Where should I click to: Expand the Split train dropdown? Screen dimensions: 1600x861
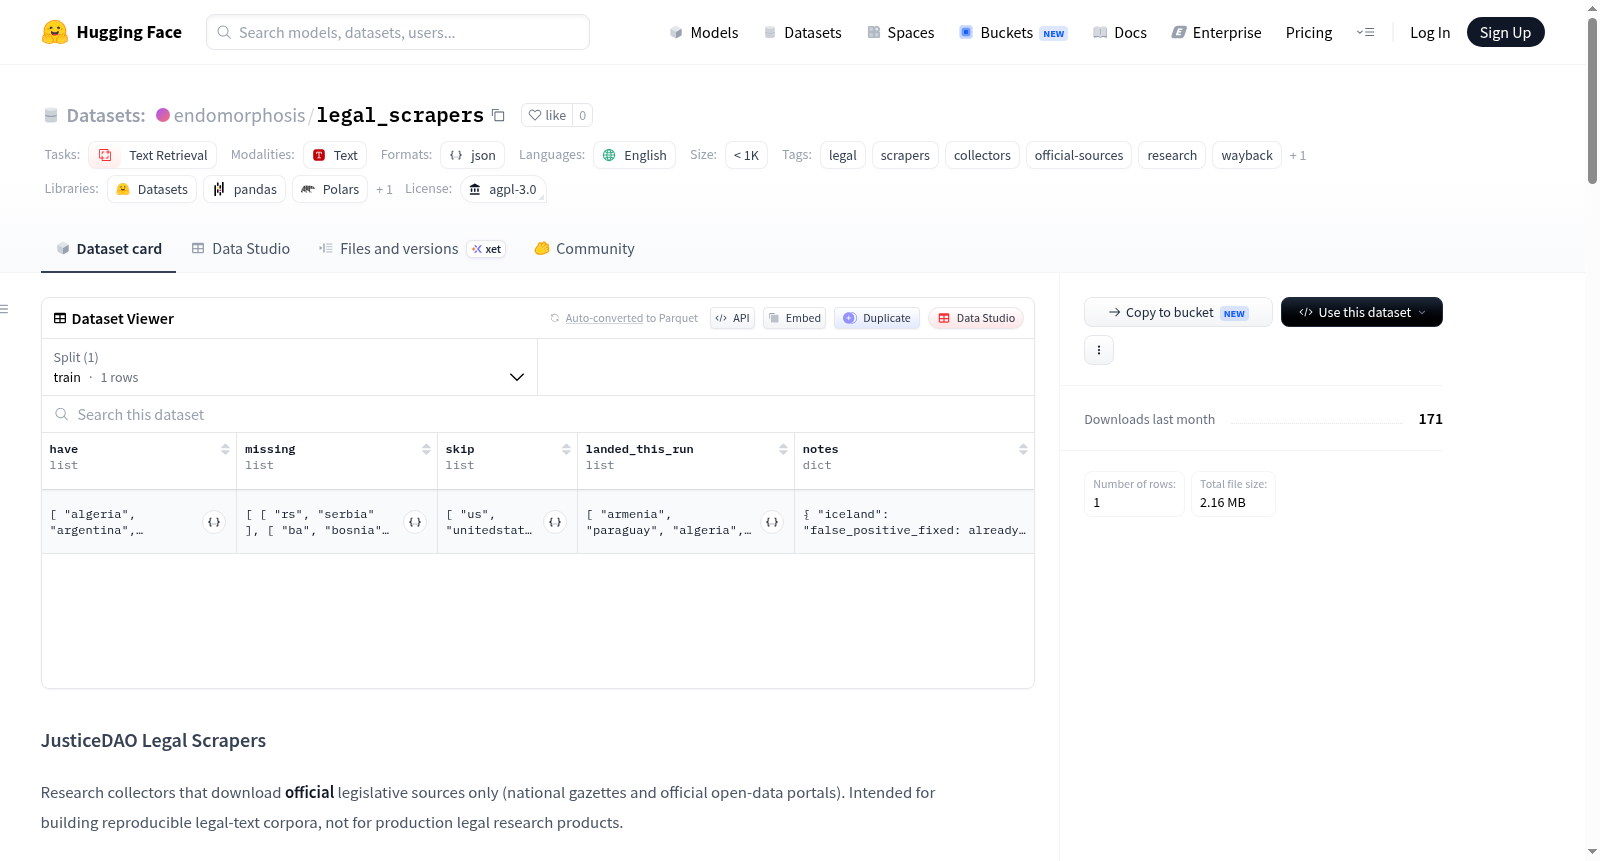point(290,367)
